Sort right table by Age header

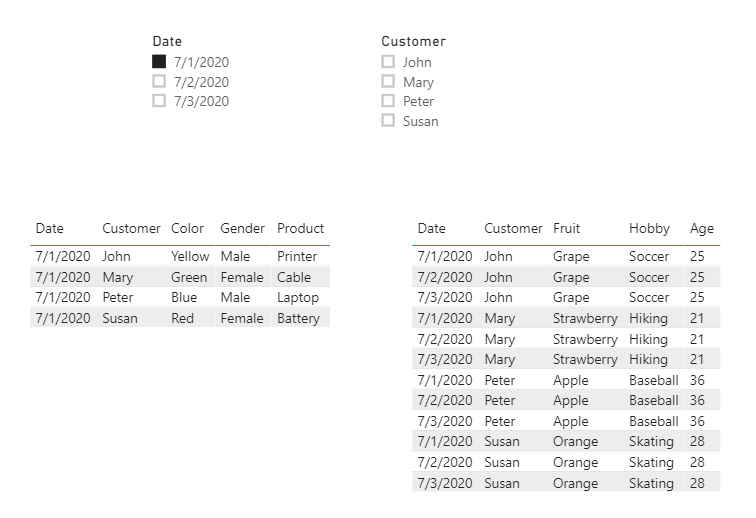pos(702,228)
